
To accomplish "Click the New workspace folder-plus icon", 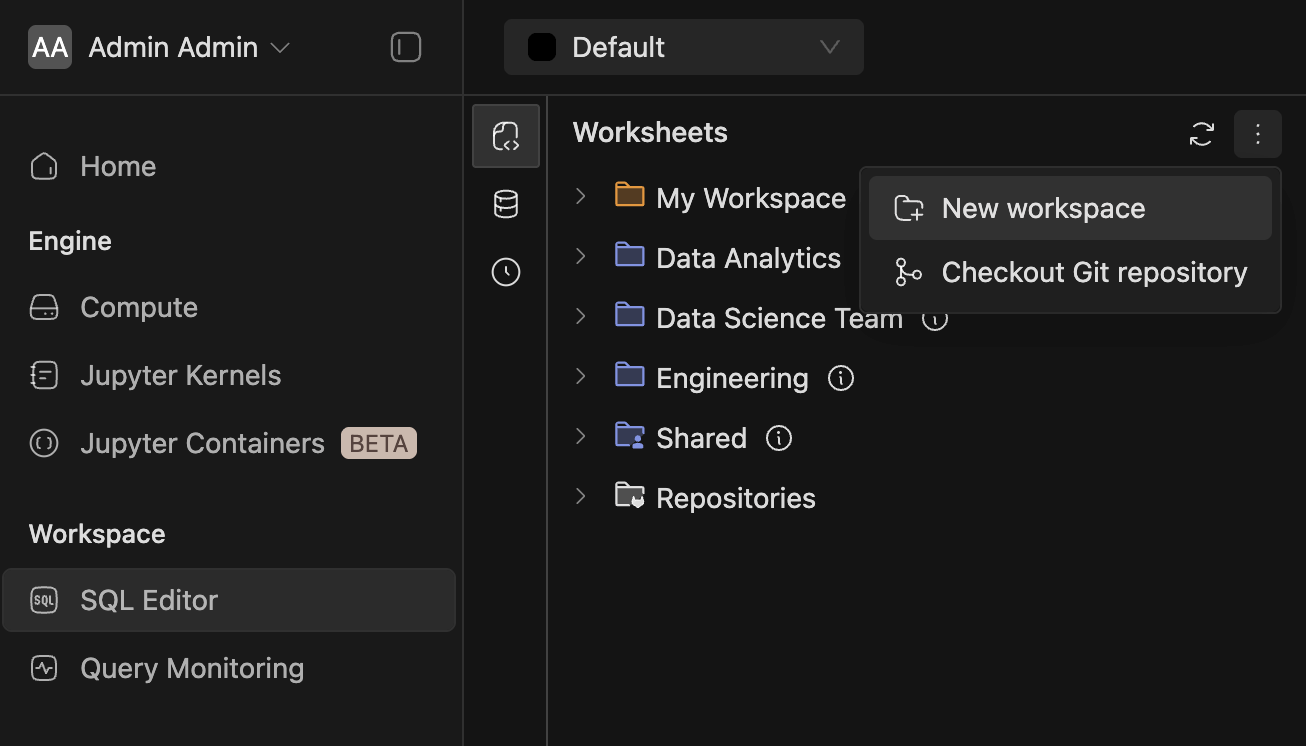I will [x=909, y=208].
